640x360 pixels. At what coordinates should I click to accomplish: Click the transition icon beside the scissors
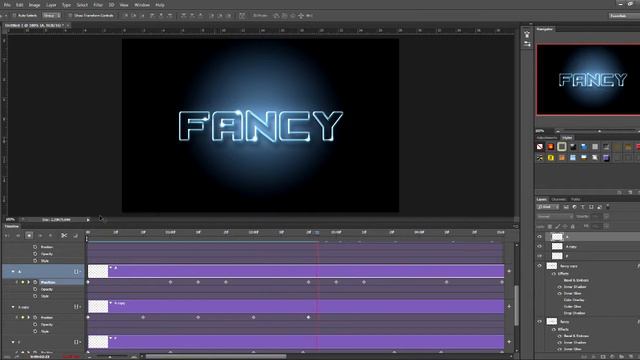(76, 236)
